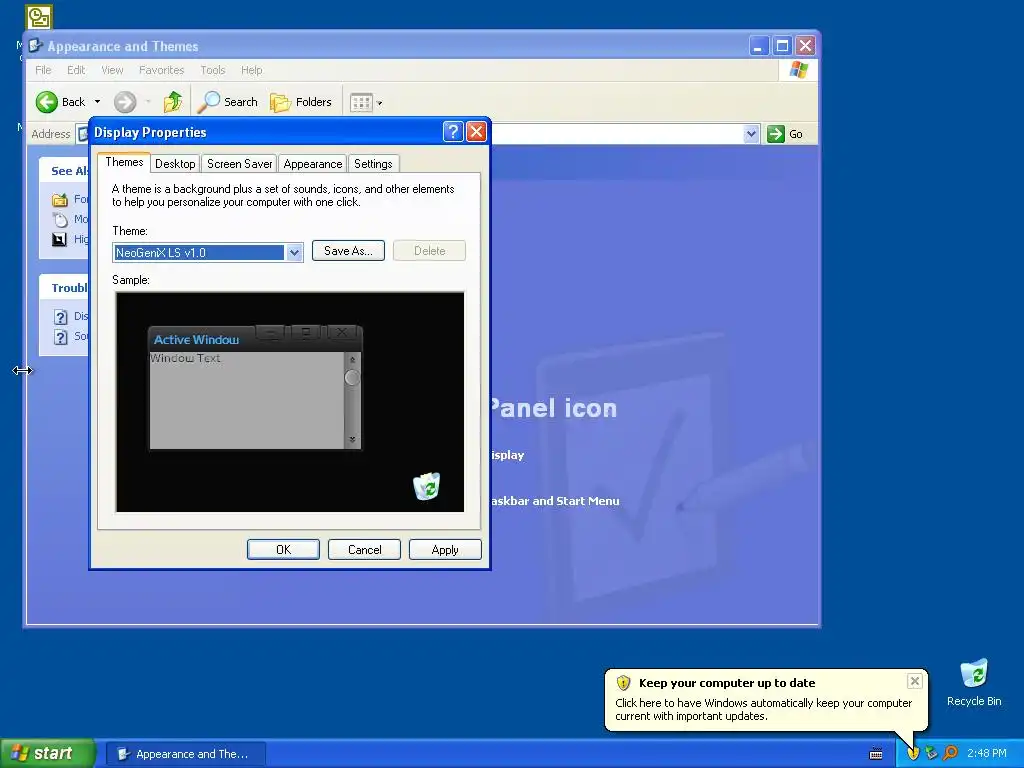This screenshot has width=1024, height=768.
Task: Click the Mouse Pointers icon in See Also
Action: pyautogui.click(x=60, y=219)
